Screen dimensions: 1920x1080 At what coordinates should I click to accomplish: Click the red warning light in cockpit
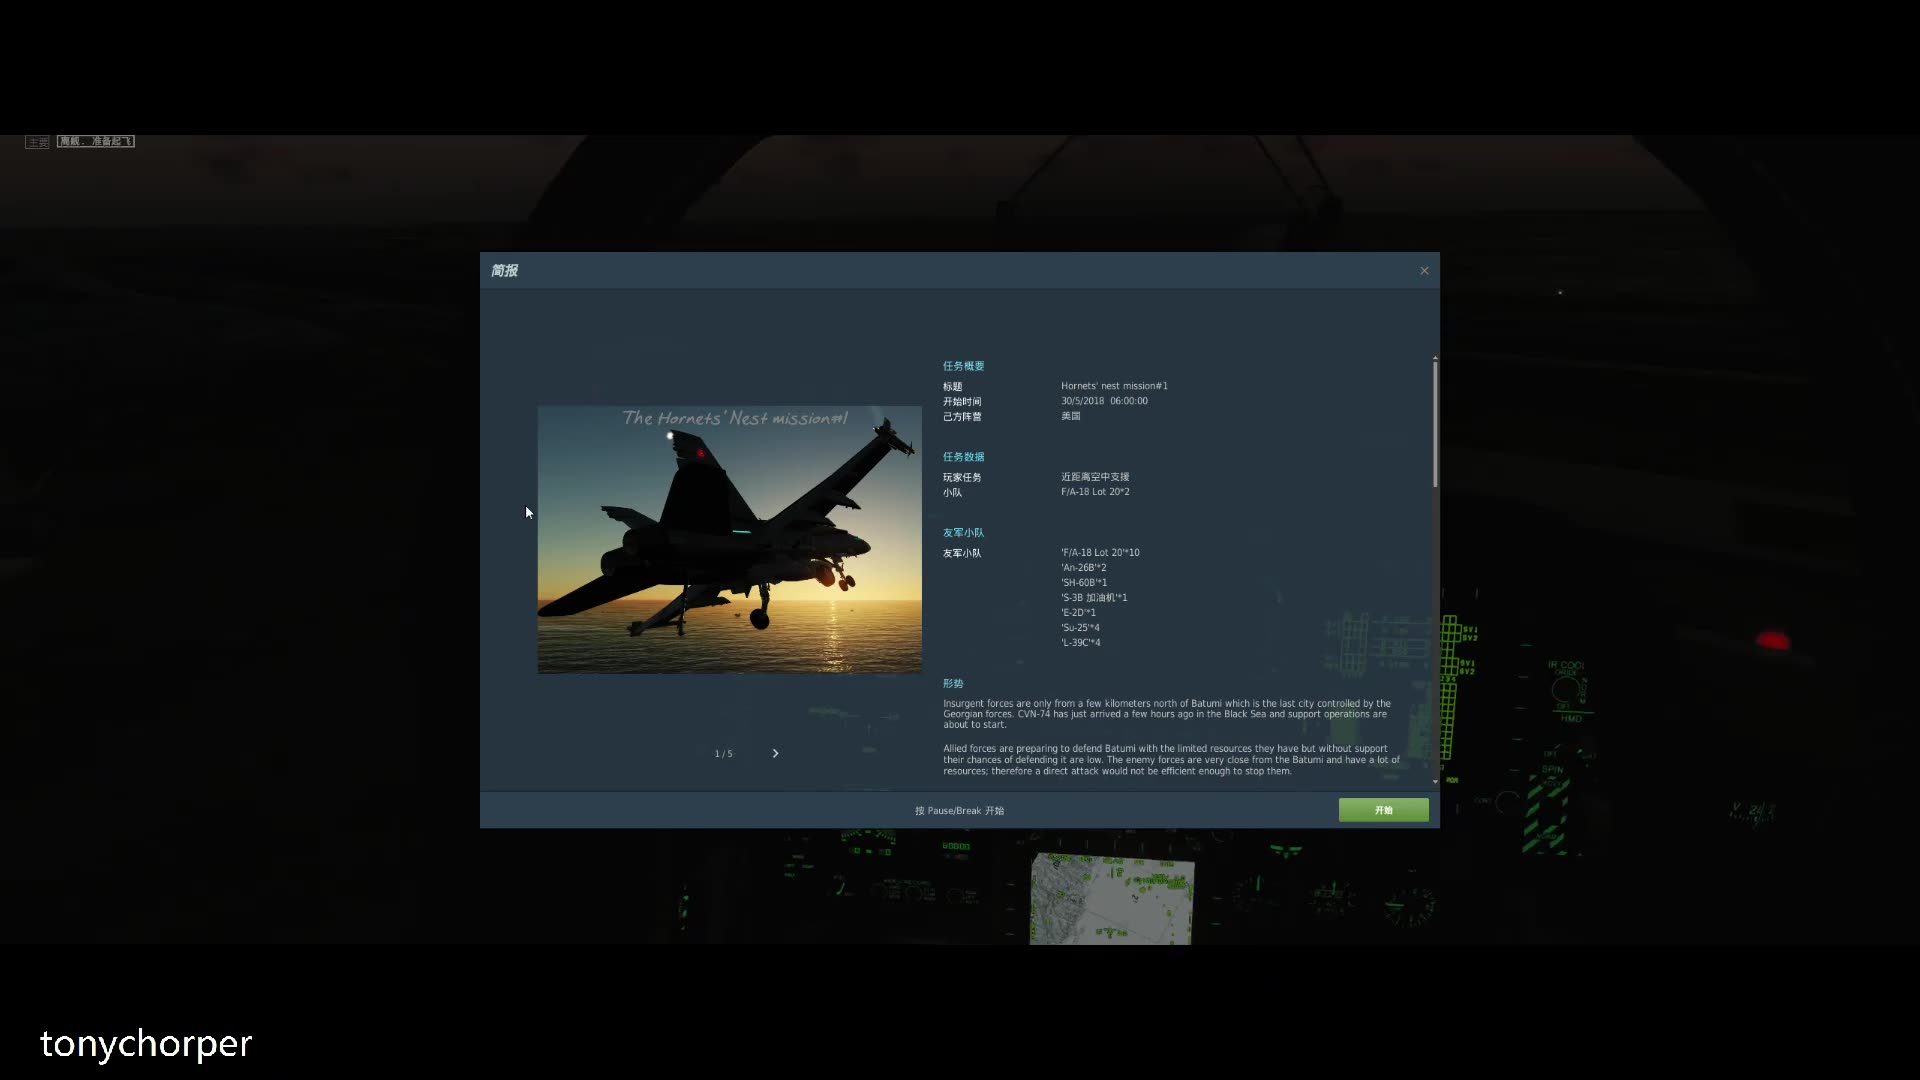click(x=1773, y=641)
